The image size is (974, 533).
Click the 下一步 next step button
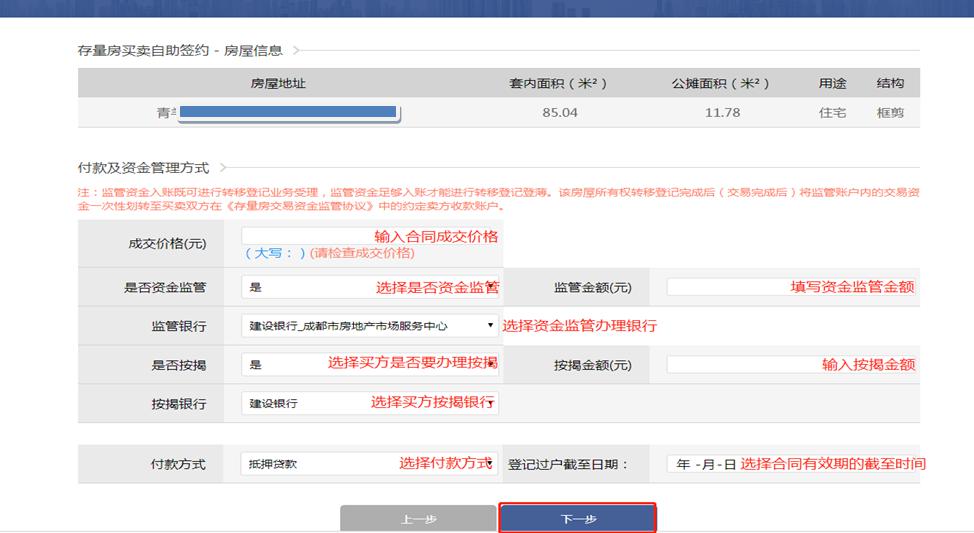(x=577, y=519)
